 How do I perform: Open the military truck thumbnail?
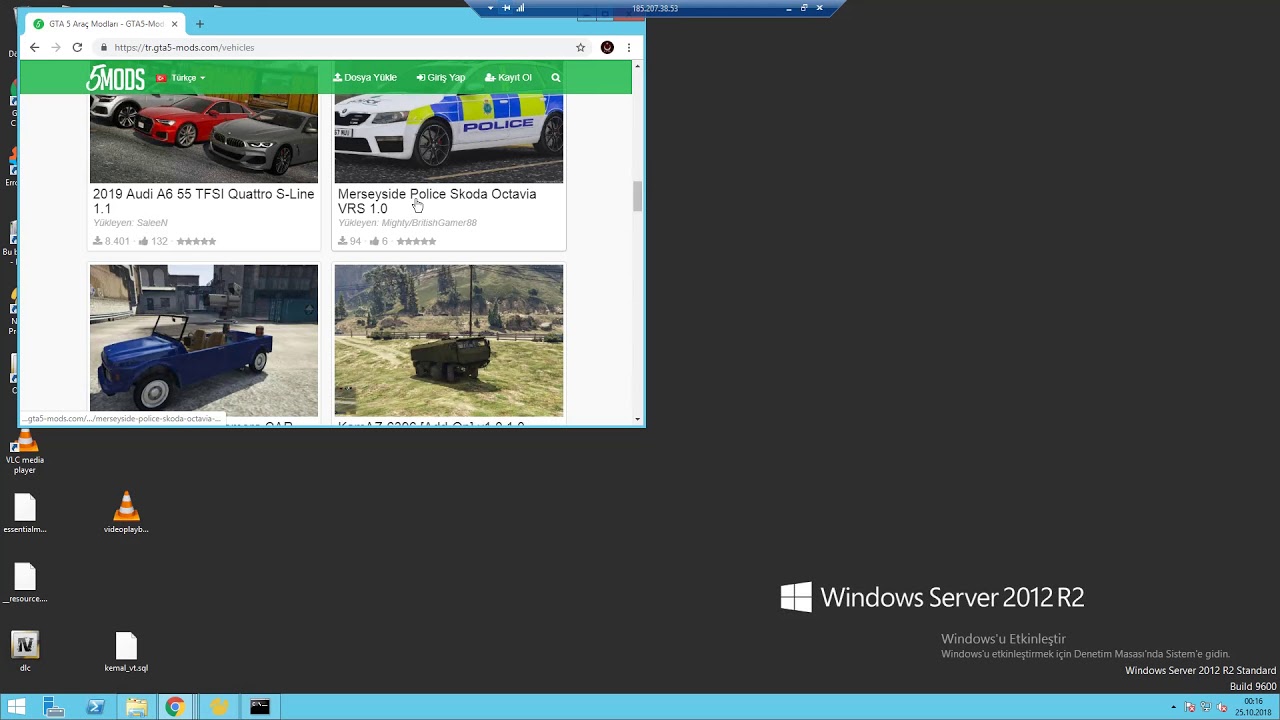pos(449,340)
